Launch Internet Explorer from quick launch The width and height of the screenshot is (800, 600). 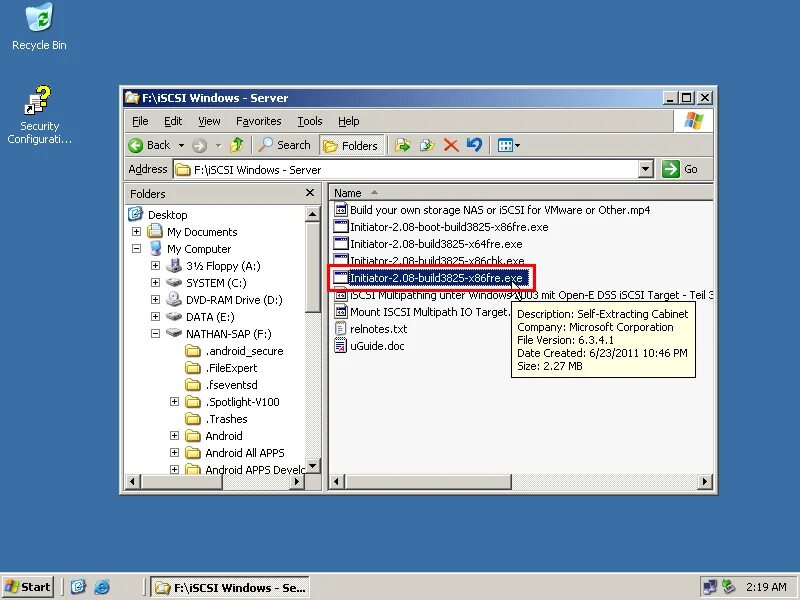tap(102, 587)
